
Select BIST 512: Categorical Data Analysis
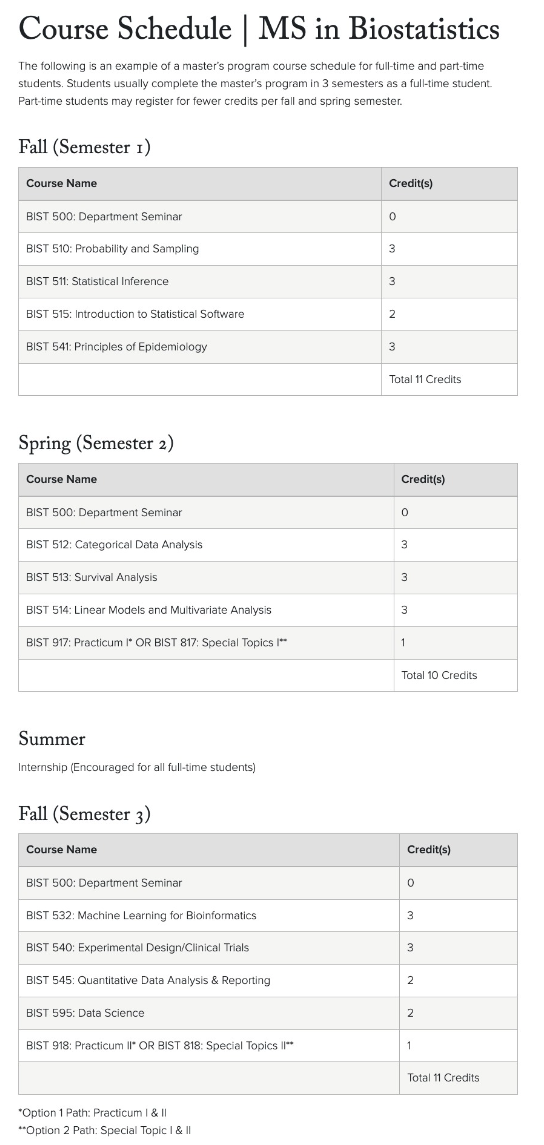pos(115,545)
